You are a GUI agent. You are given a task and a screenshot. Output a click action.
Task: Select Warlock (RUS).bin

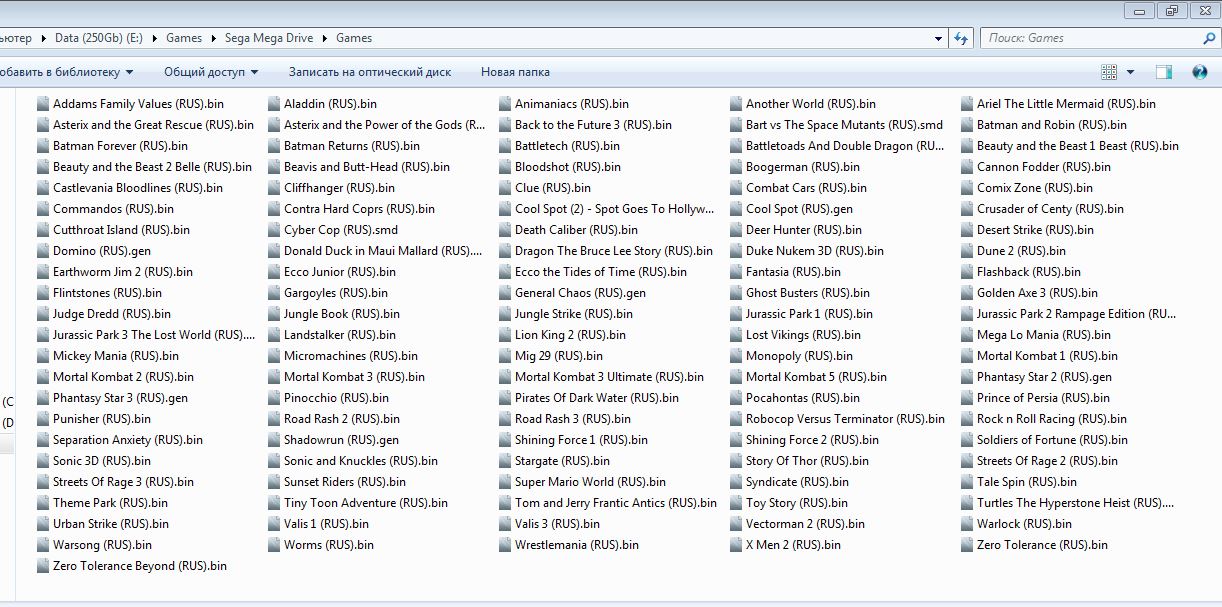[1016, 524]
